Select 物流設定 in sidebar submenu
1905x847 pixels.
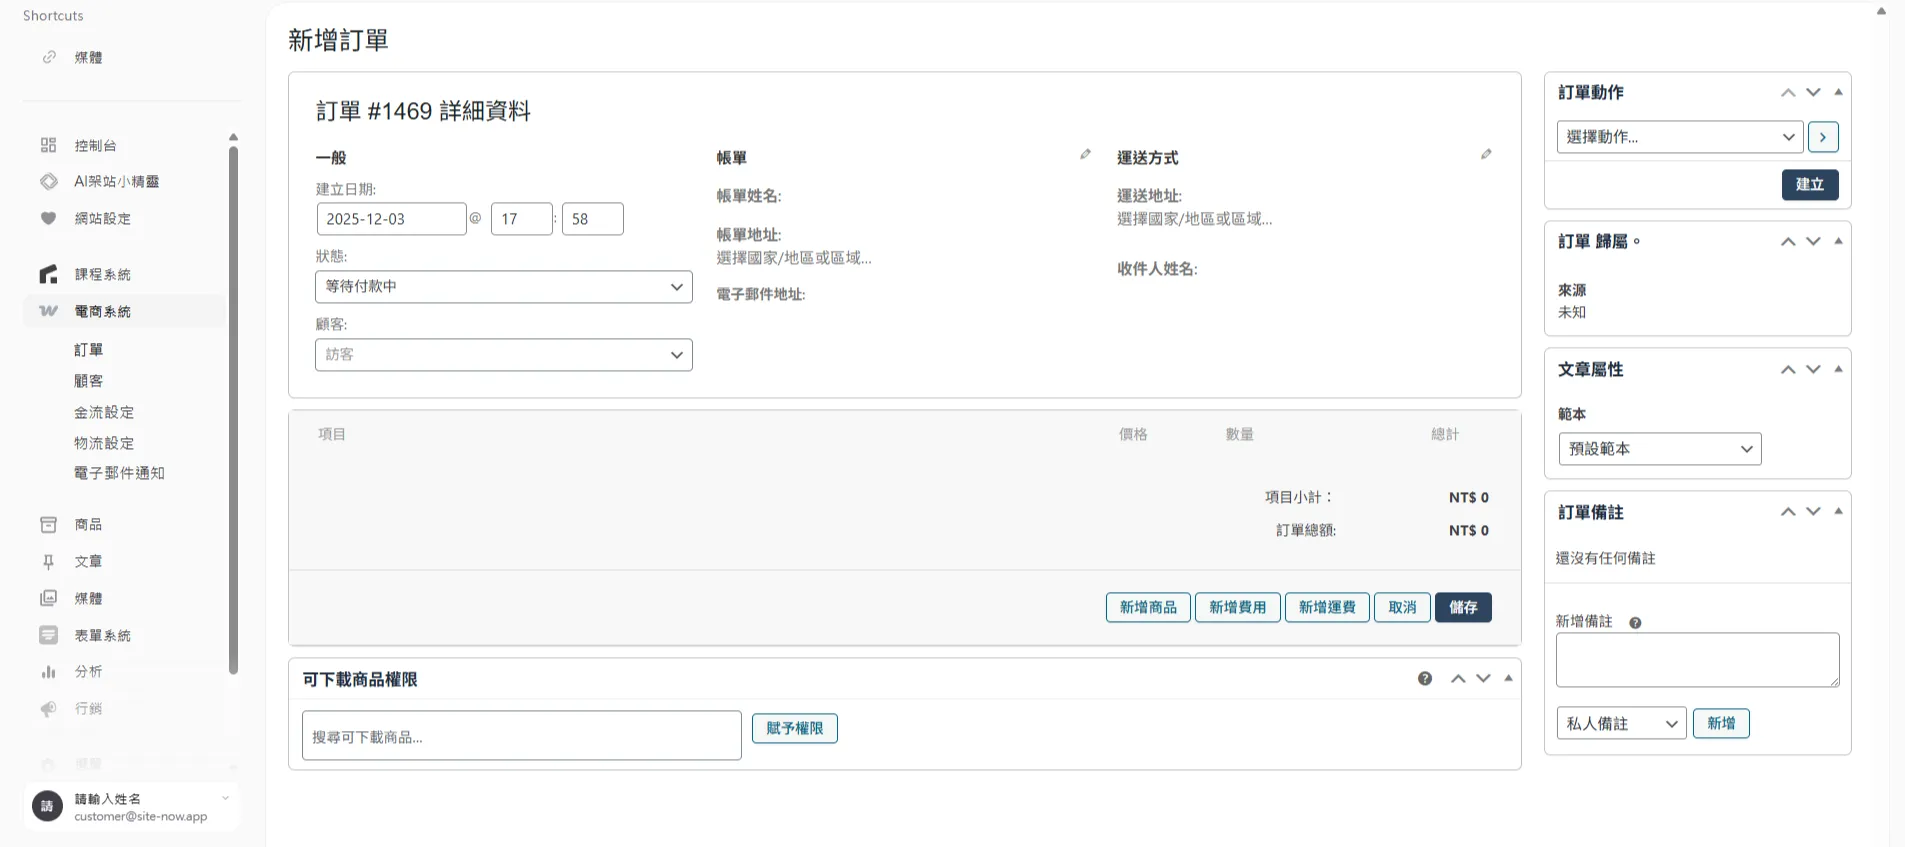click(x=104, y=443)
